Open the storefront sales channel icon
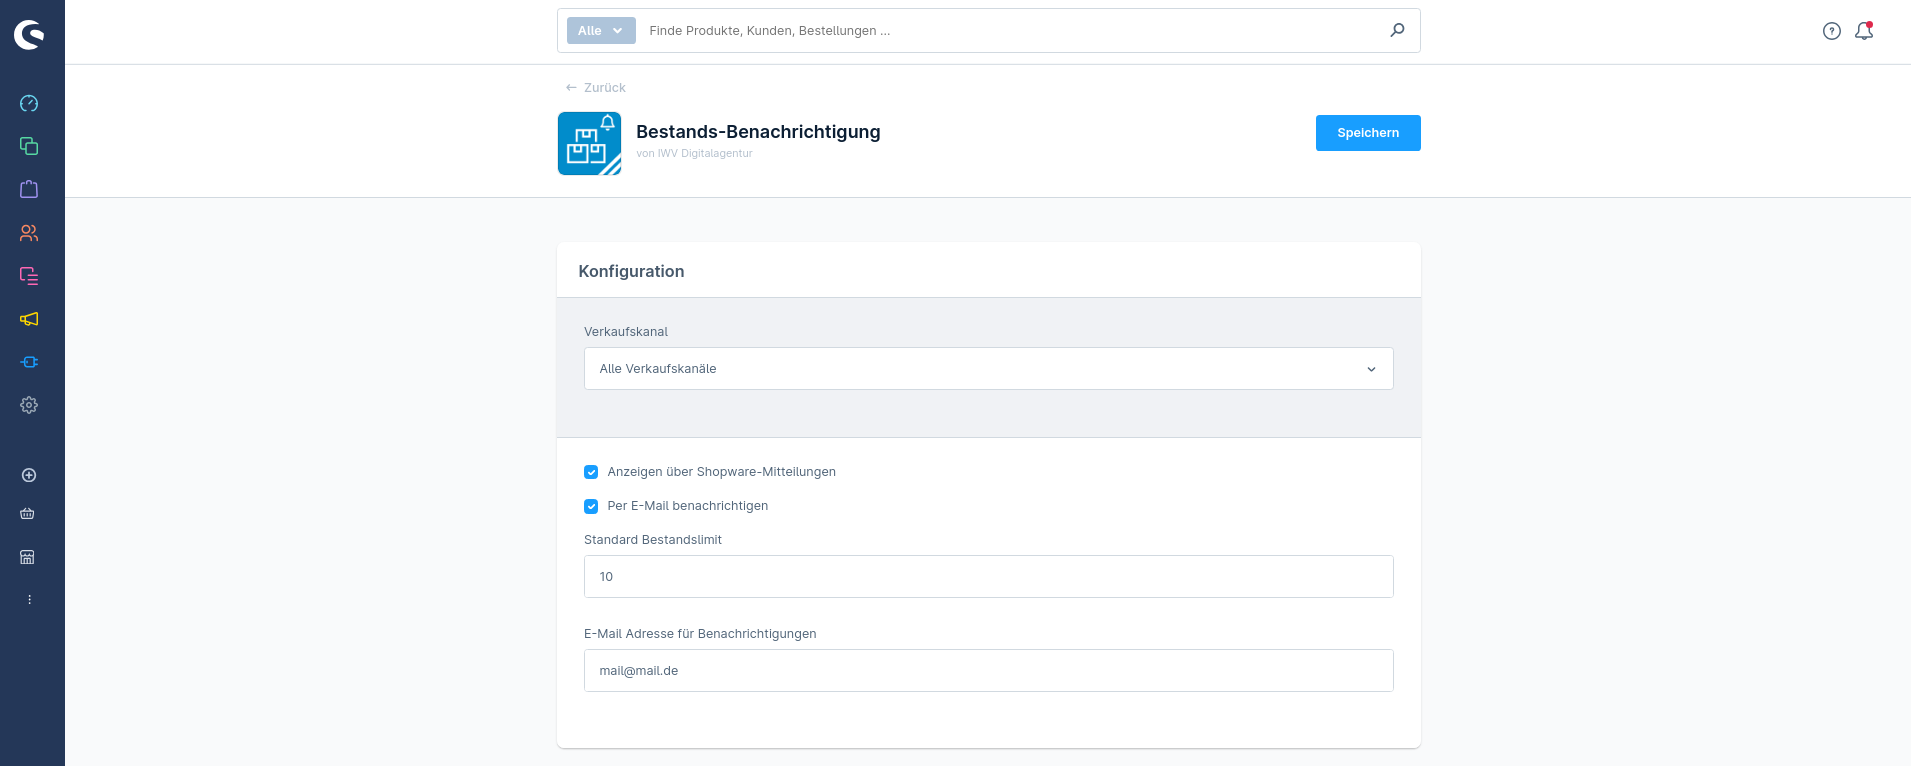This screenshot has width=1911, height=766. pyautogui.click(x=28, y=557)
